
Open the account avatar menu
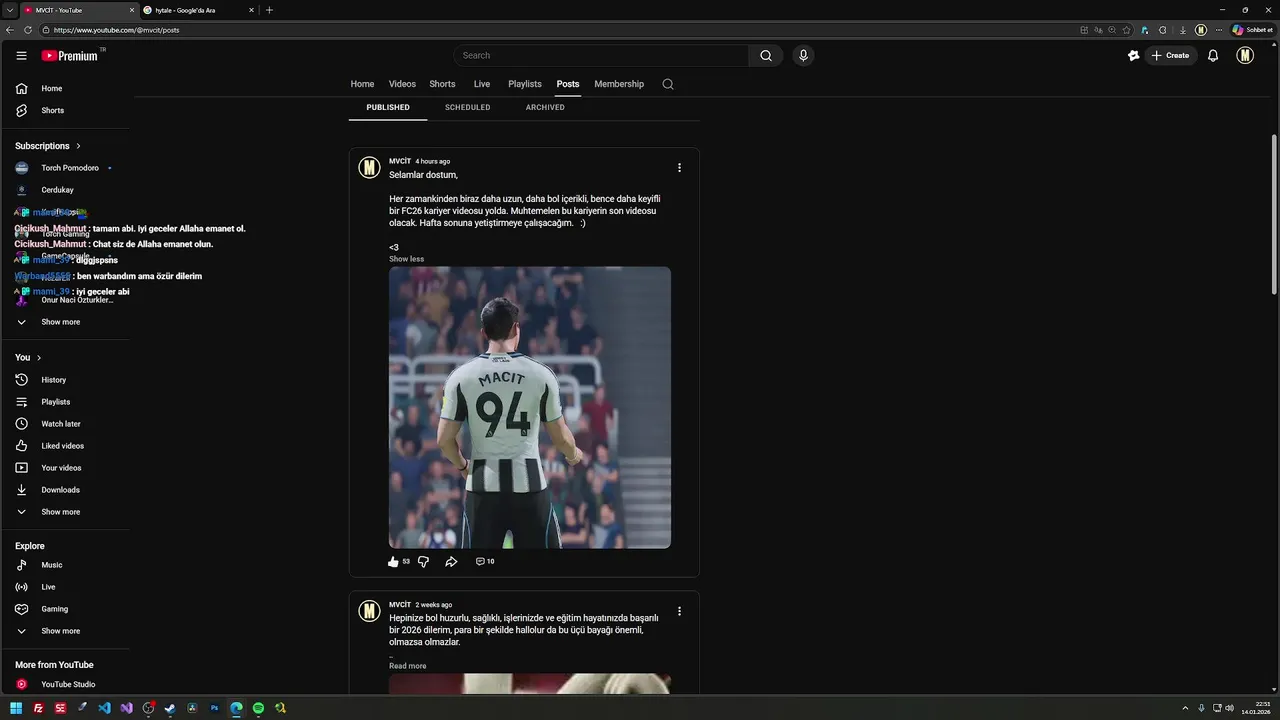click(x=1245, y=56)
